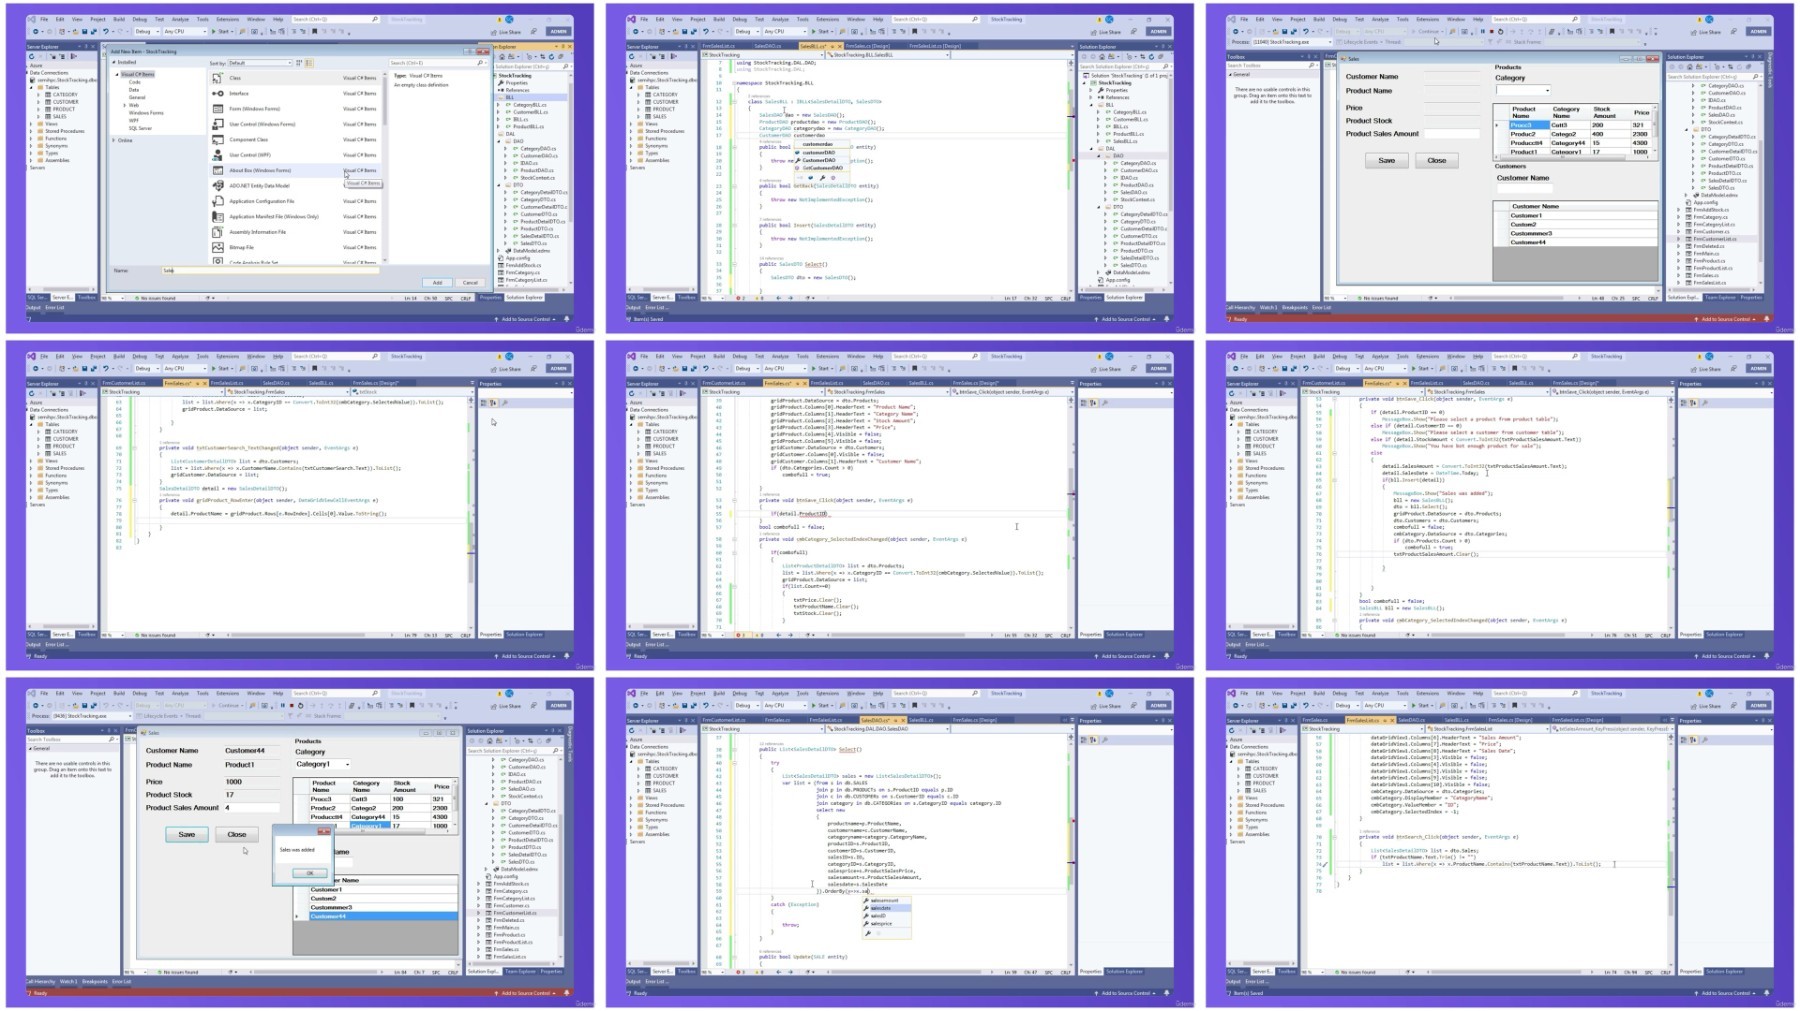
Task: Choose the Component Class template icon
Action: 218,139
